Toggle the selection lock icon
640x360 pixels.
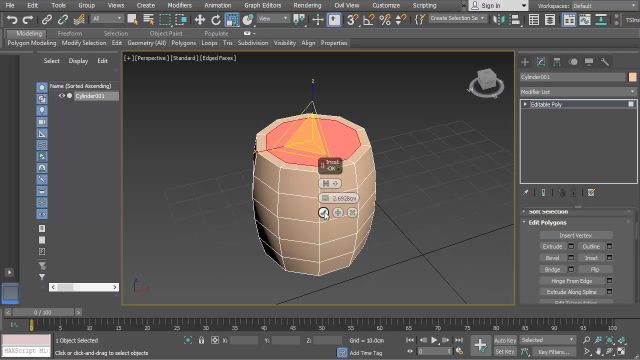pyautogui.click(x=201, y=340)
